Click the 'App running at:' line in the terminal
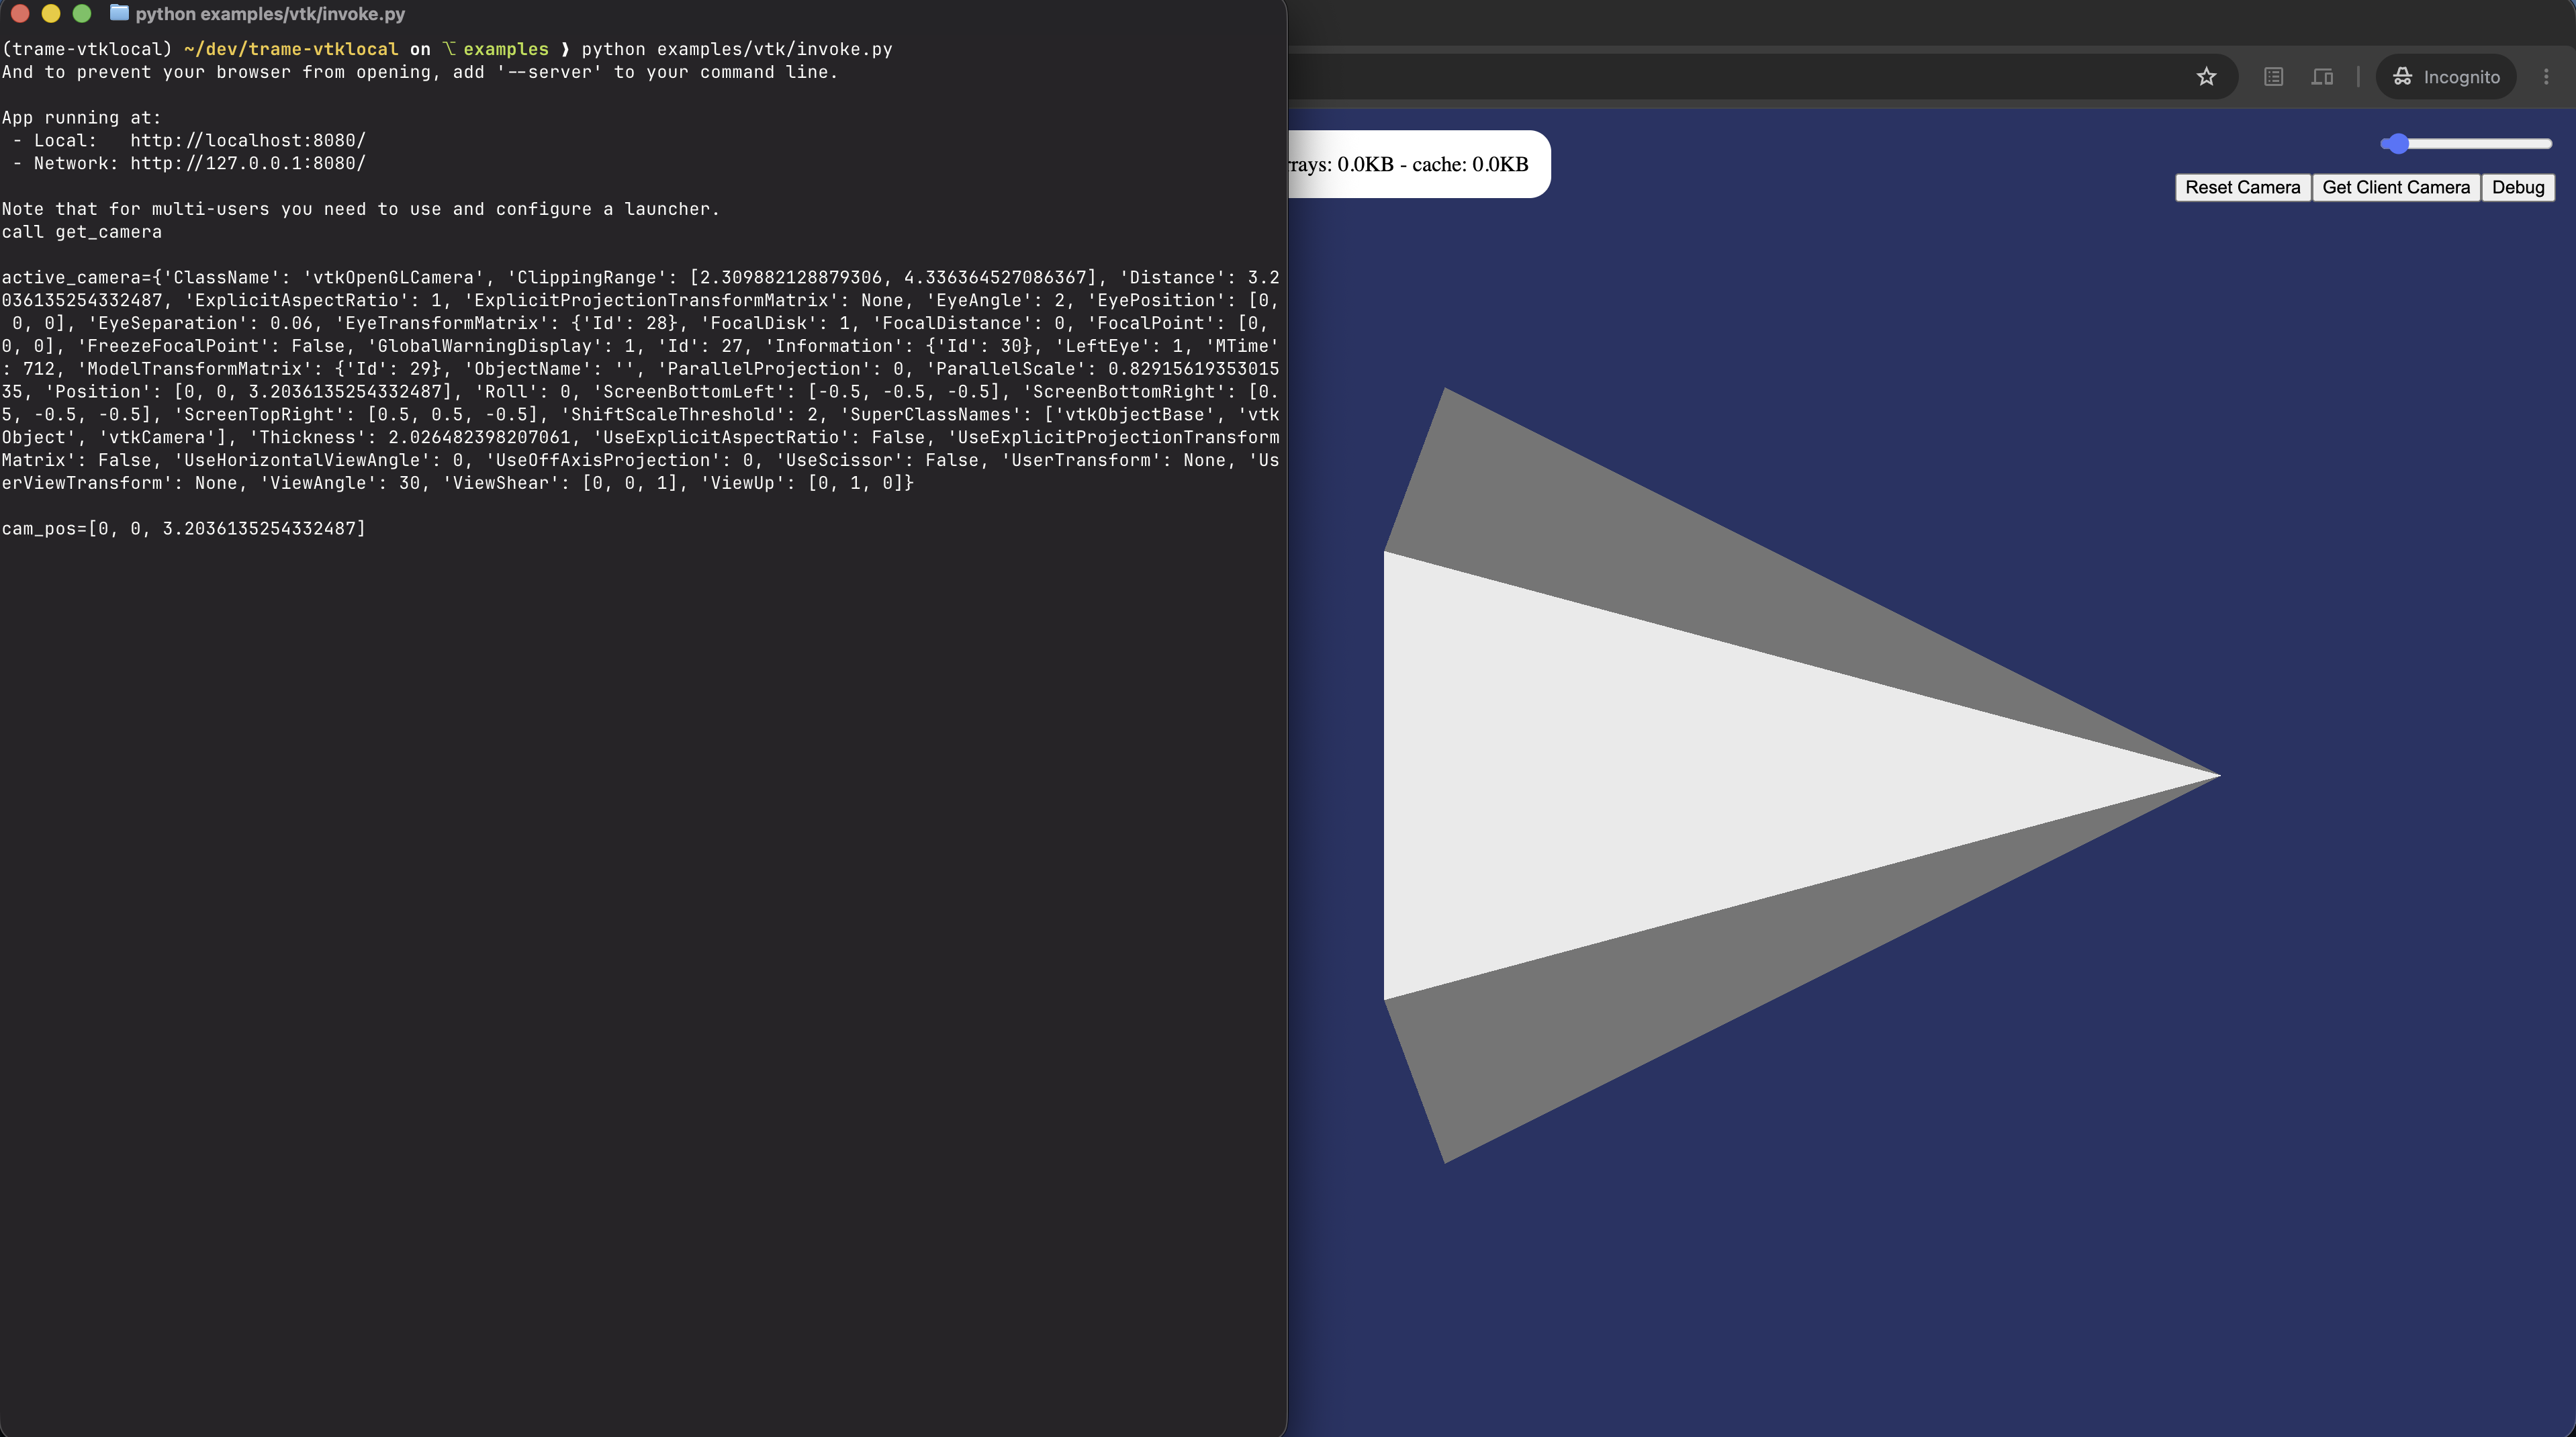This screenshot has height=1437, width=2576. click(82, 117)
